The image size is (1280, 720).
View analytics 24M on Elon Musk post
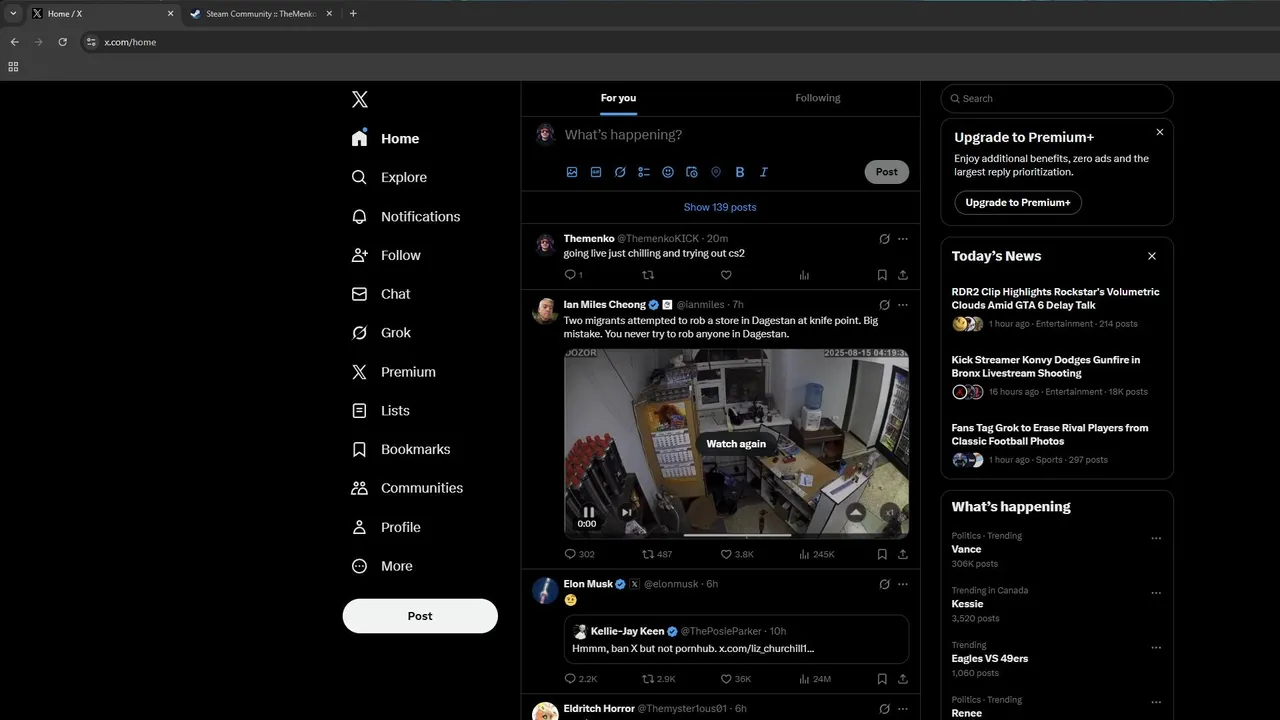[x=814, y=679]
